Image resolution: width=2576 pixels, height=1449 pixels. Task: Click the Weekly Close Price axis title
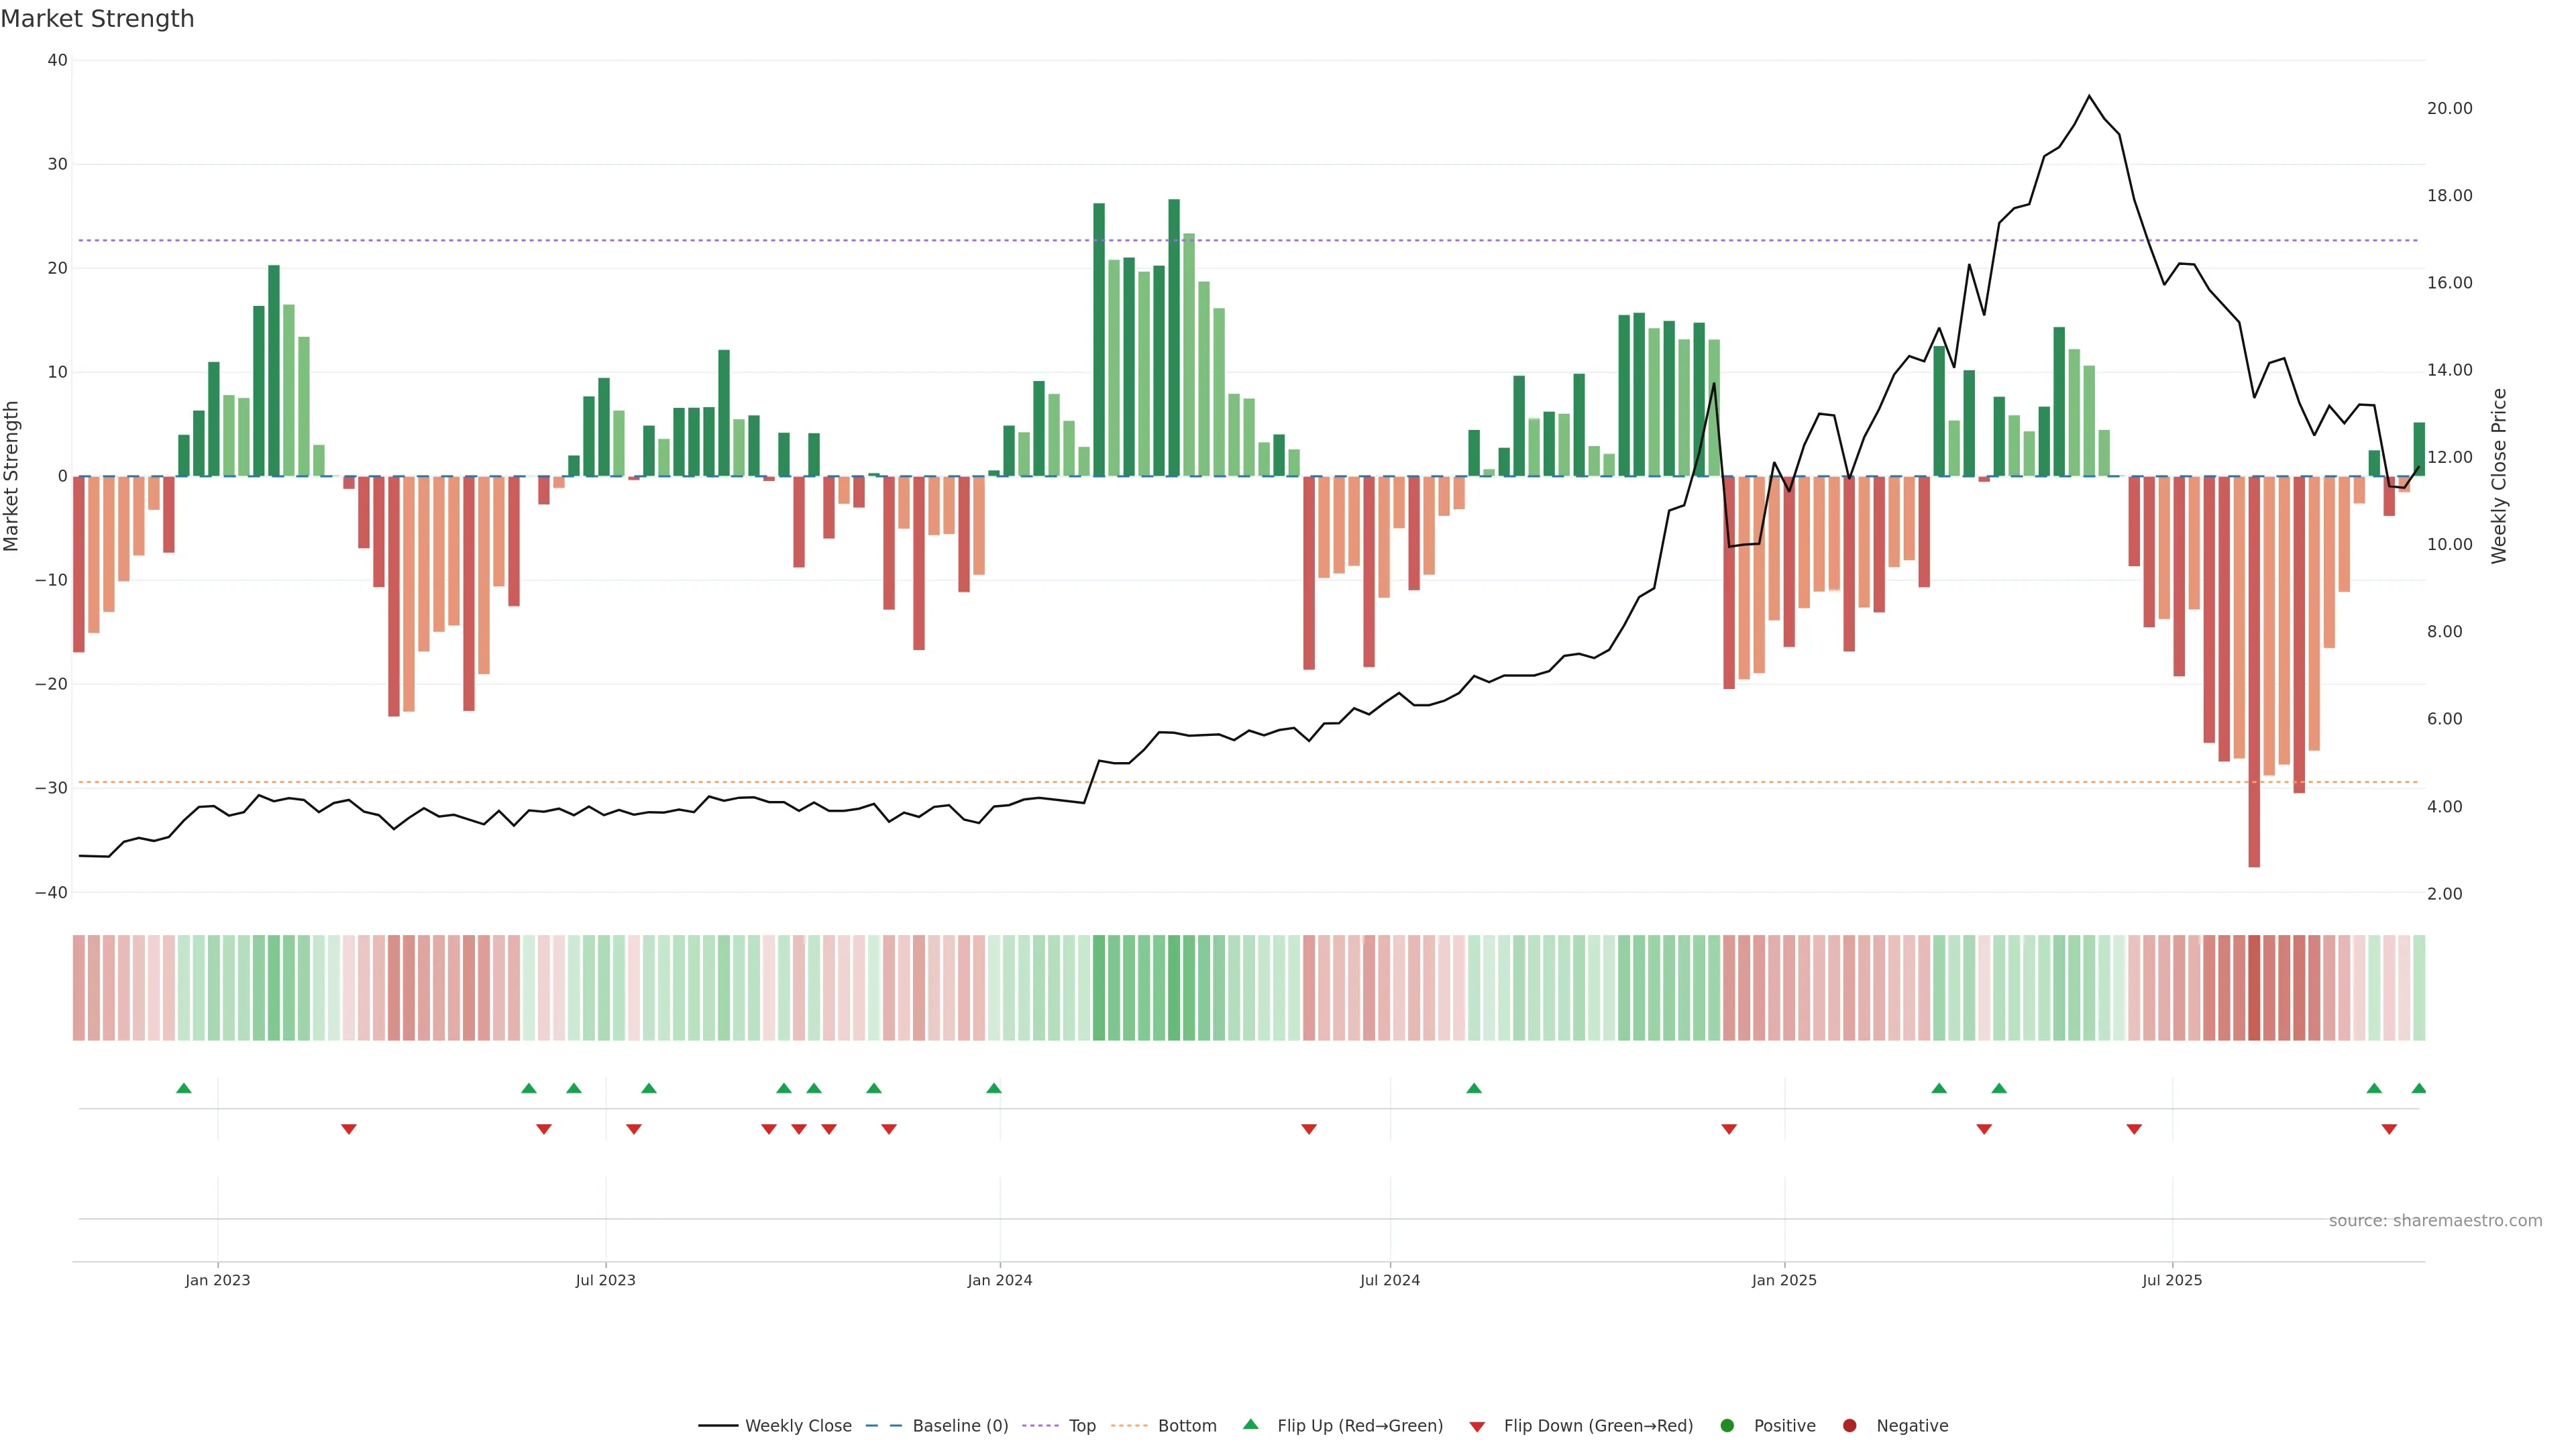coord(2499,476)
